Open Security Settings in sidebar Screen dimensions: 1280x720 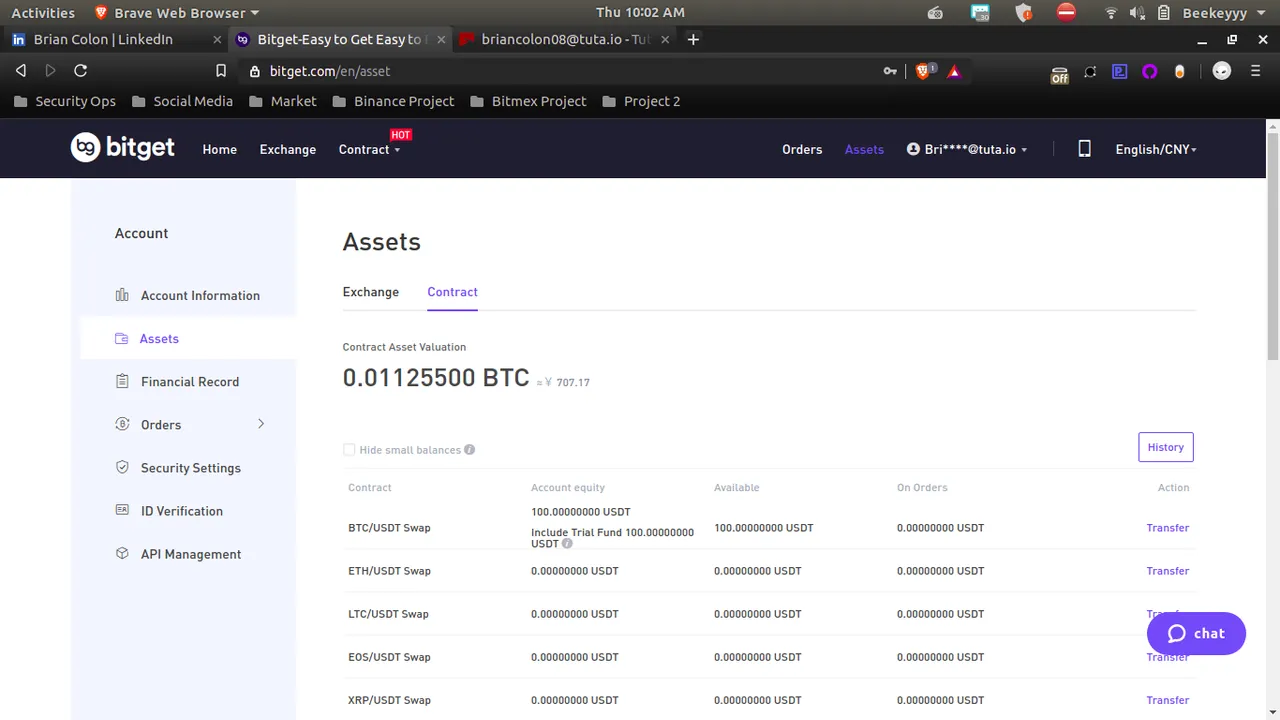(191, 467)
